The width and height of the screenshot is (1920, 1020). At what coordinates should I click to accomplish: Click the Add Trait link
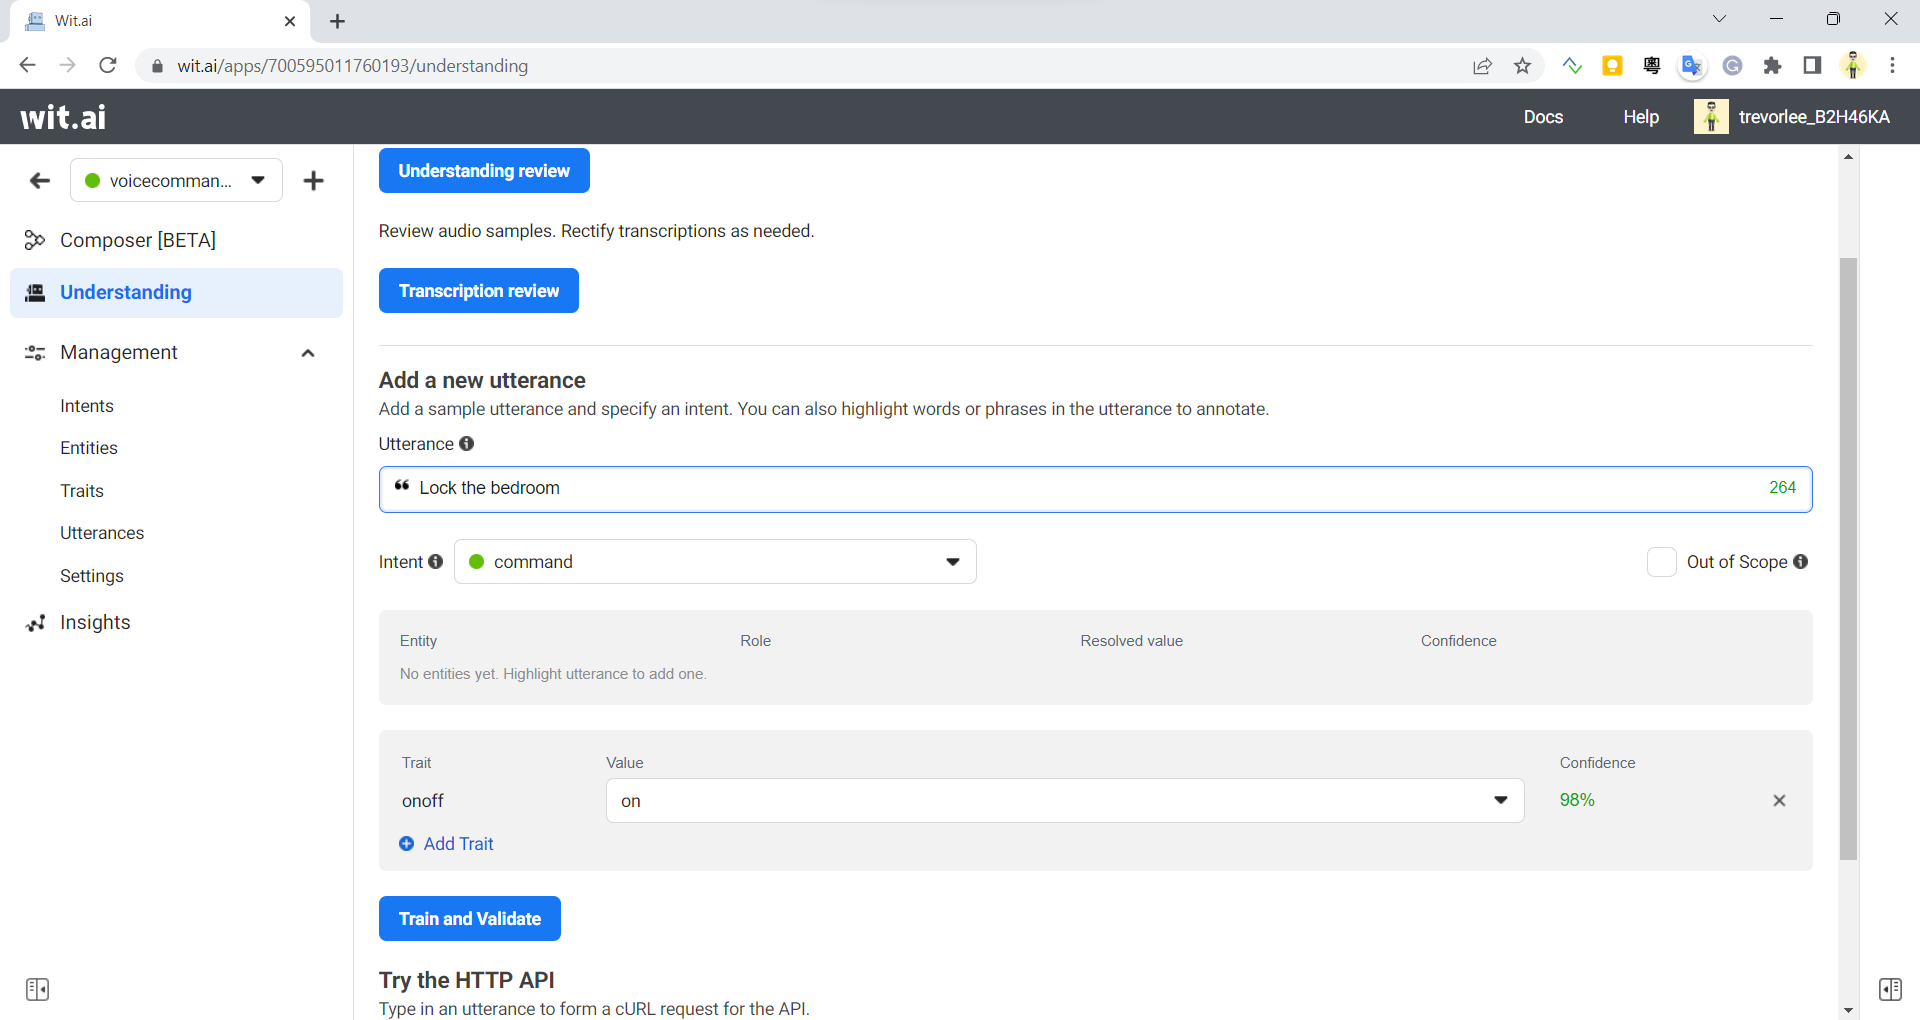coord(447,844)
